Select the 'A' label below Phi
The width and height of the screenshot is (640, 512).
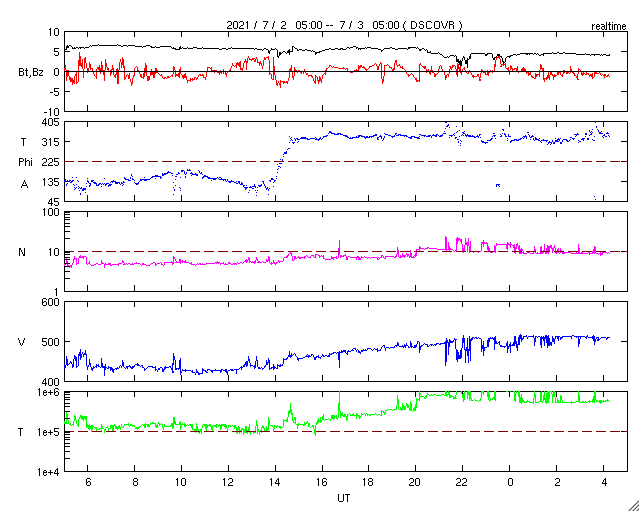click(x=24, y=185)
